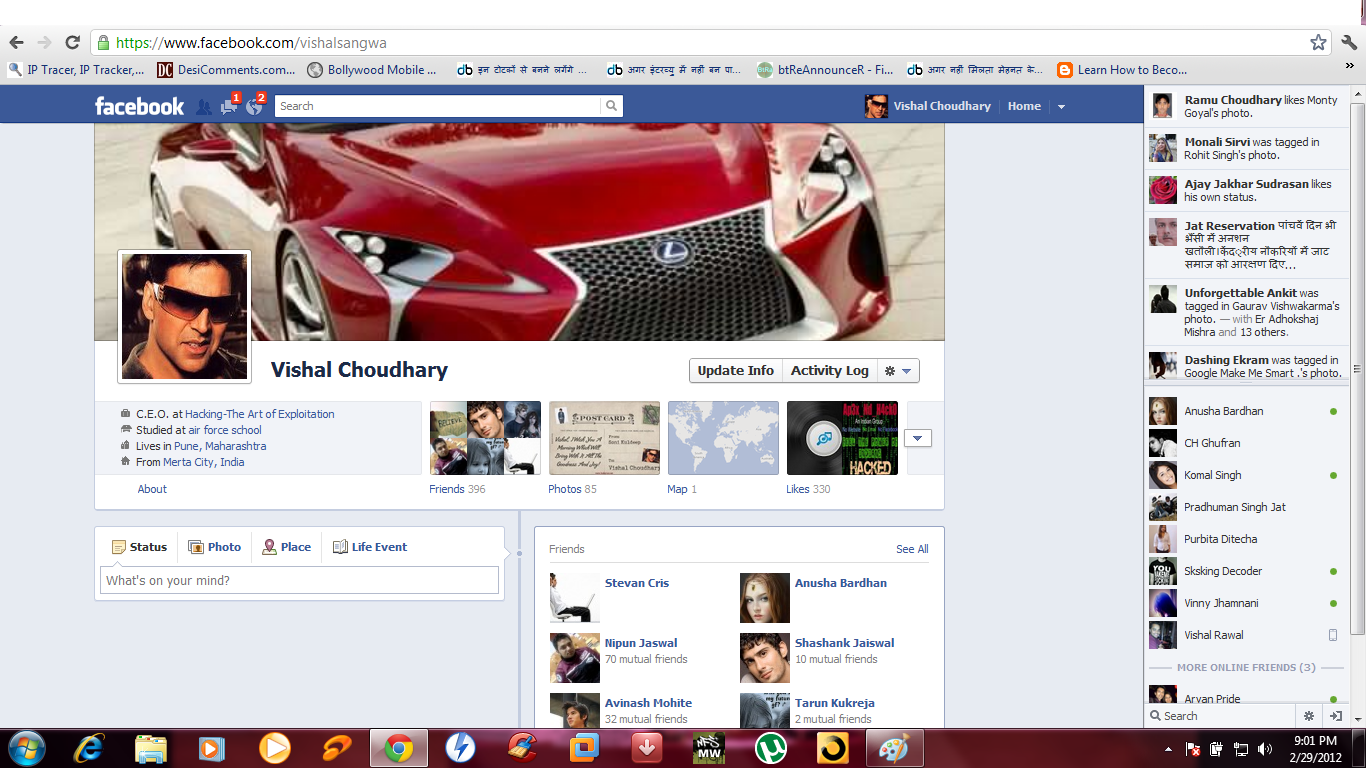
Task: Mute system volume from the tray speaker
Action: 1262,747
